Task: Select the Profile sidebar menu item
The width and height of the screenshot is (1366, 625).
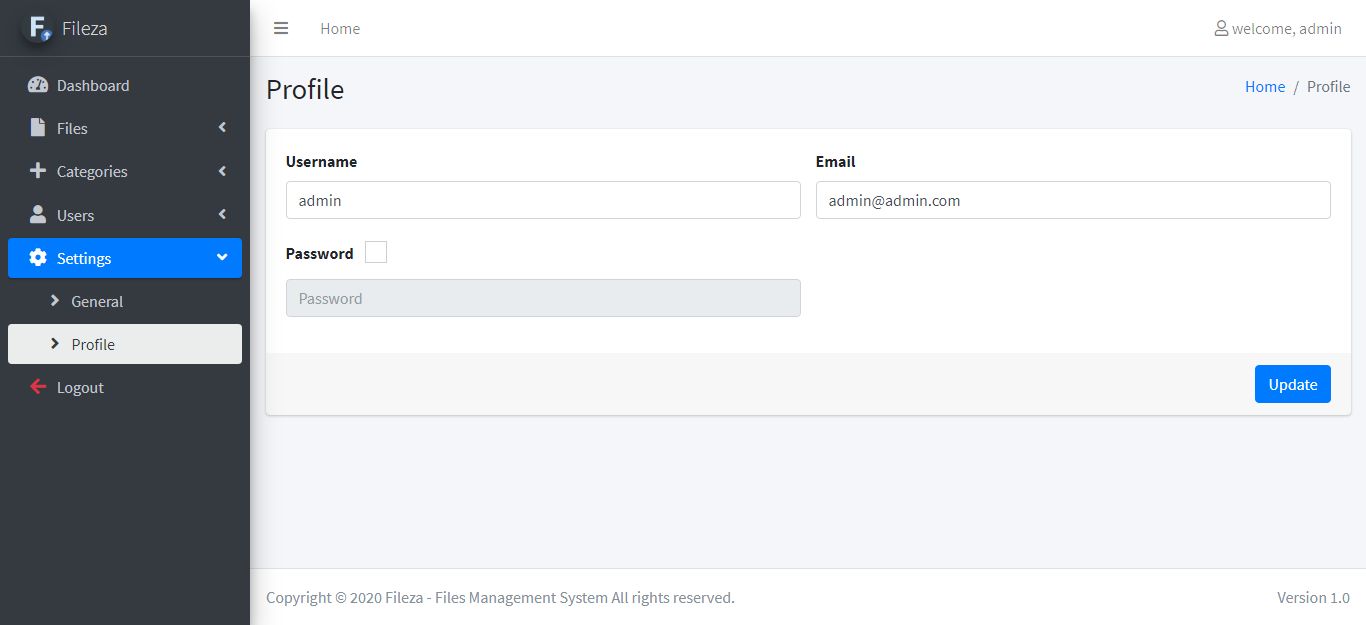Action: [x=93, y=344]
